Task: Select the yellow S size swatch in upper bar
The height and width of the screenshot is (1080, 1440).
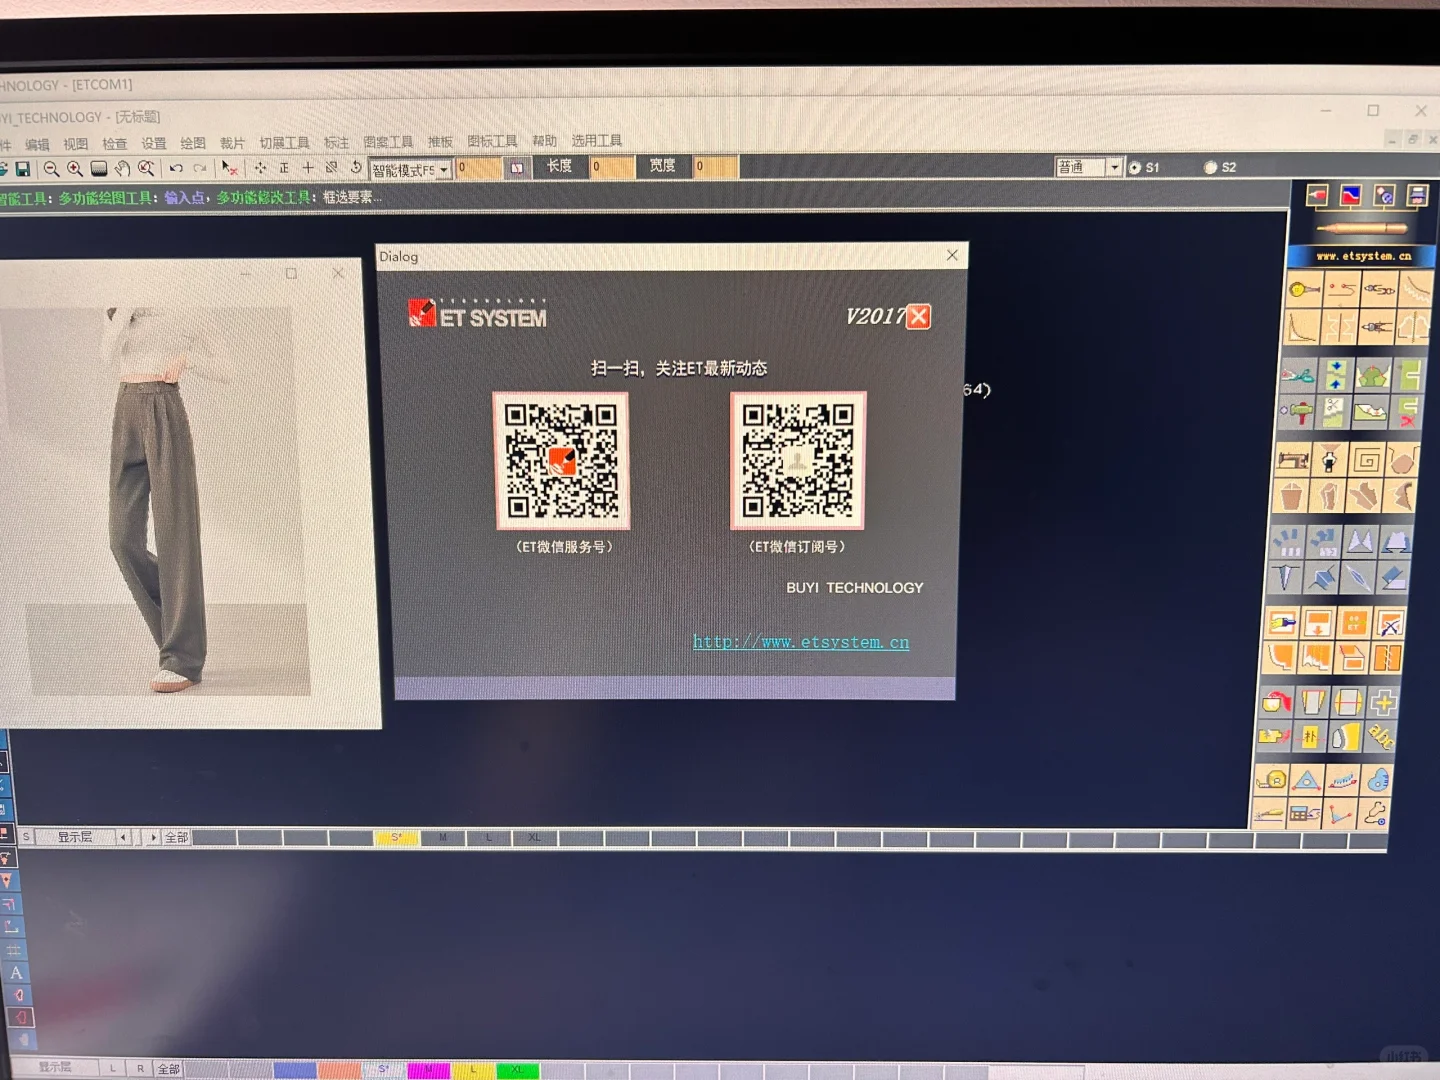Action: coord(397,837)
